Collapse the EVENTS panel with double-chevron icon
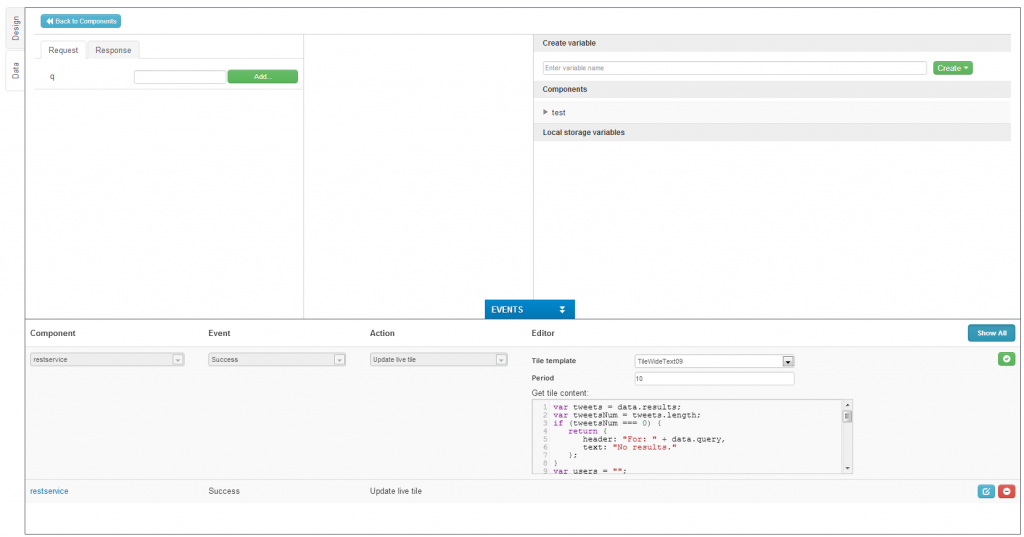Viewport: 1024px width, 537px height. tap(562, 310)
